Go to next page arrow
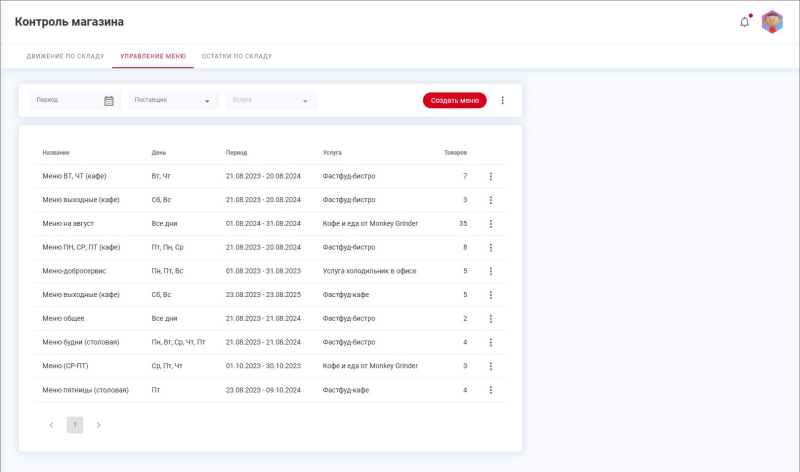The width and height of the screenshot is (800, 472). pos(98,425)
